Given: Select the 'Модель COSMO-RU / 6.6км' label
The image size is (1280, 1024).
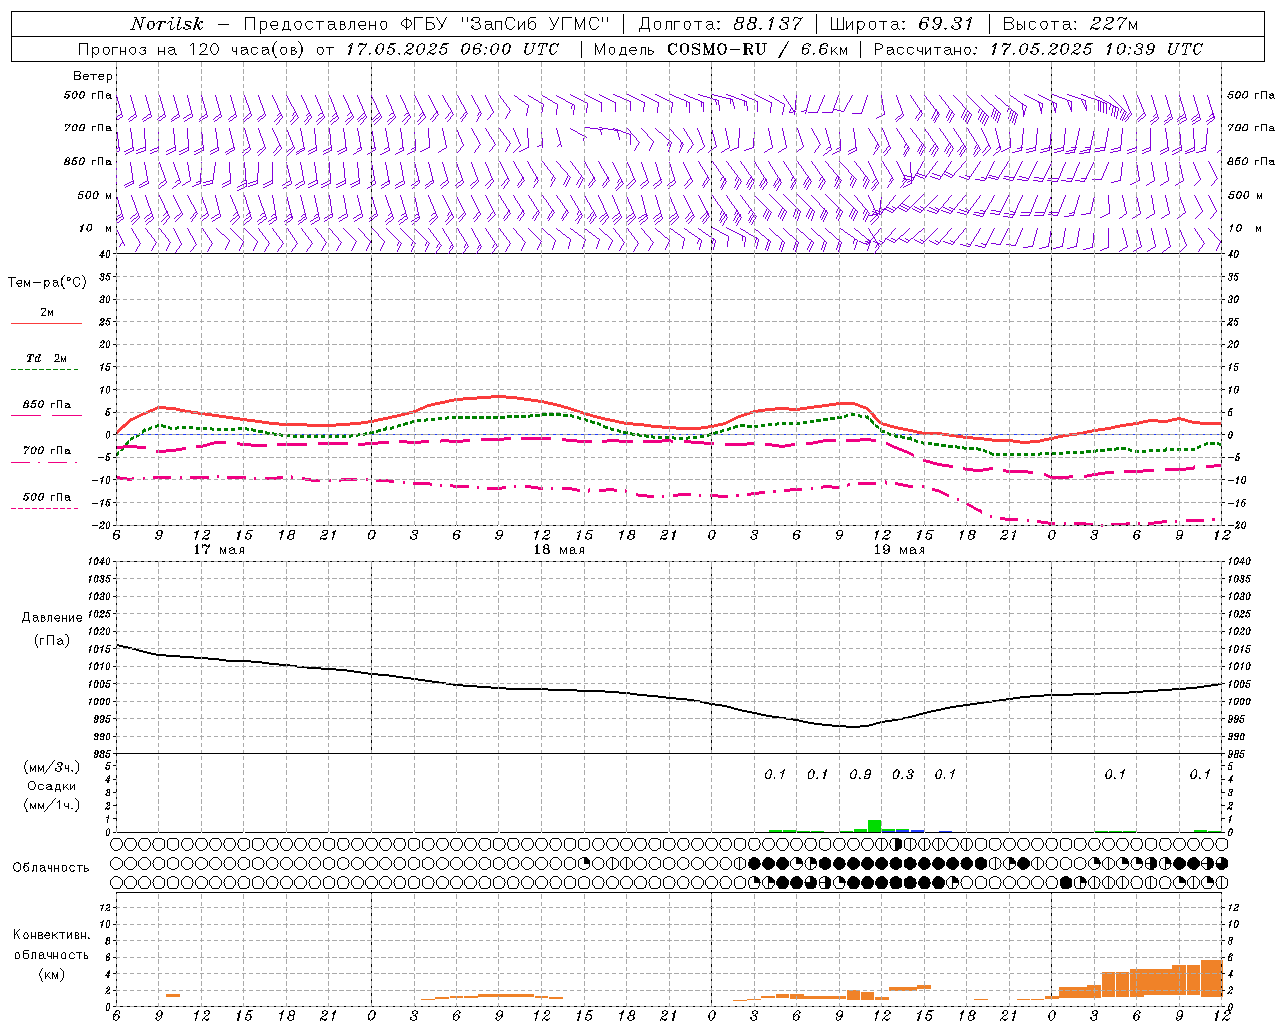Looking at the screenshot, I should (x=721, y=49).
